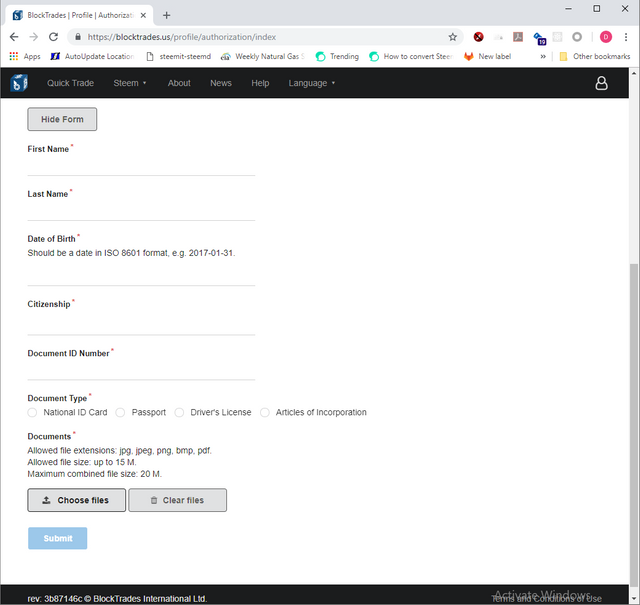Click the browser address bar URL
This screenshot has width=640, height=605.
click(182, 37)
